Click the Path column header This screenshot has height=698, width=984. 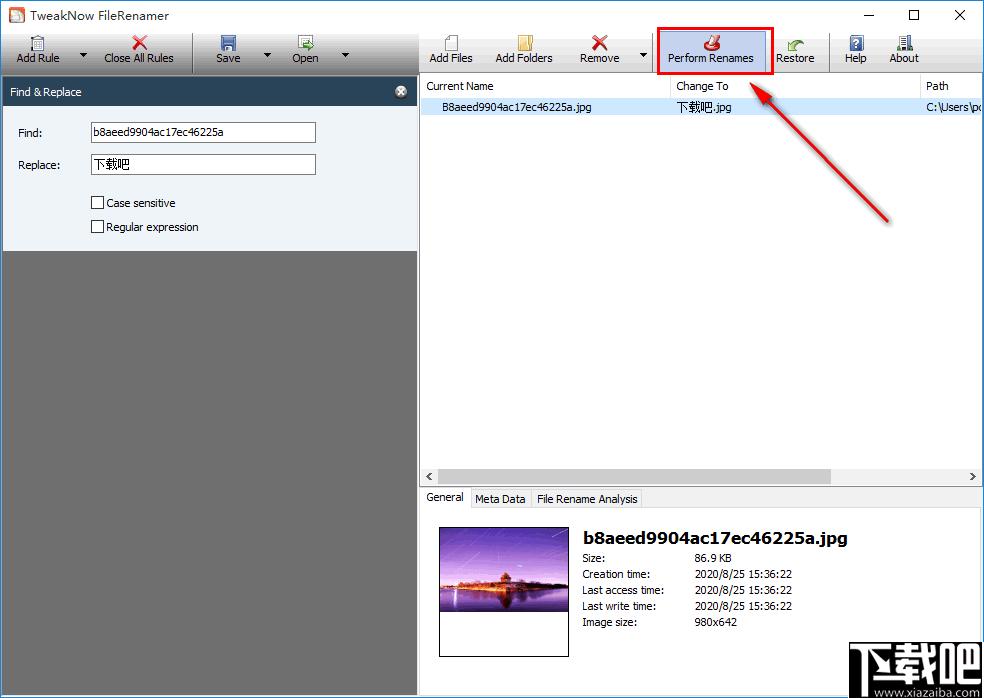pyautogui.click(x=951, y=86)
